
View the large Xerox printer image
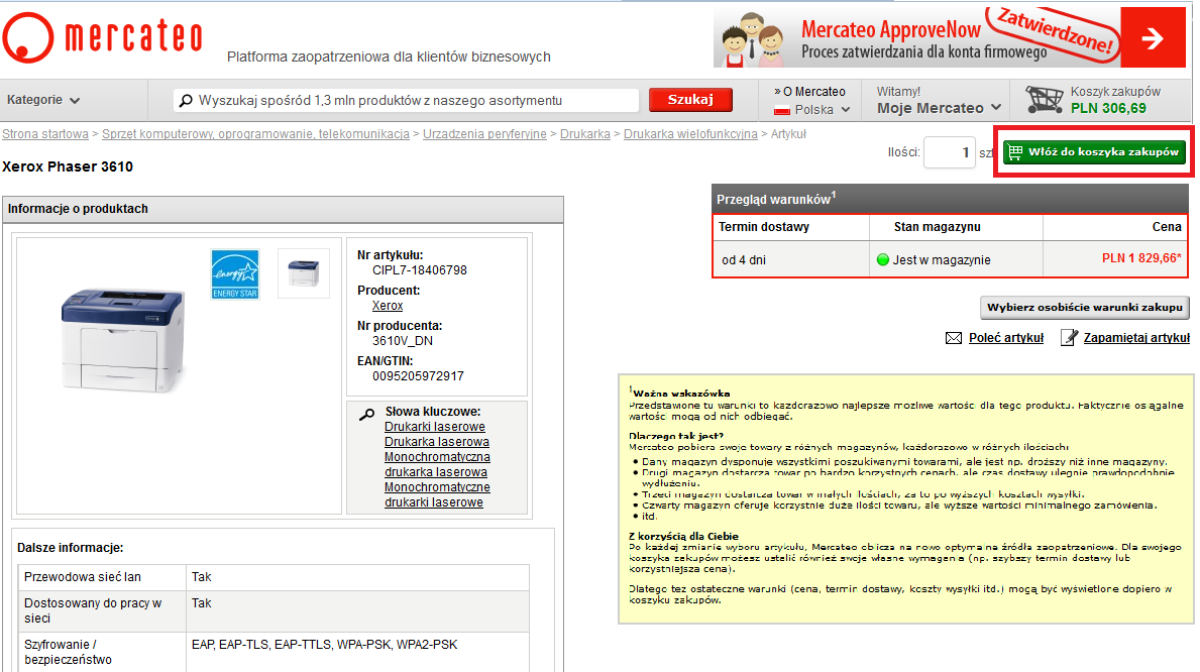pos(123,340)
